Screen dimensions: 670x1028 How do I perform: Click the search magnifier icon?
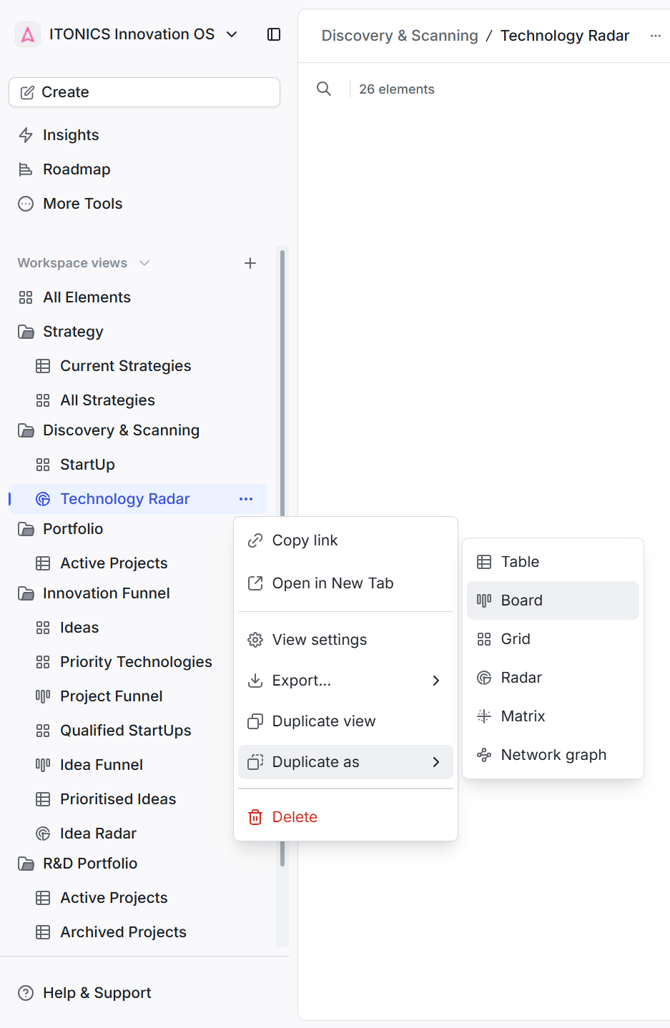pos(324,89)
